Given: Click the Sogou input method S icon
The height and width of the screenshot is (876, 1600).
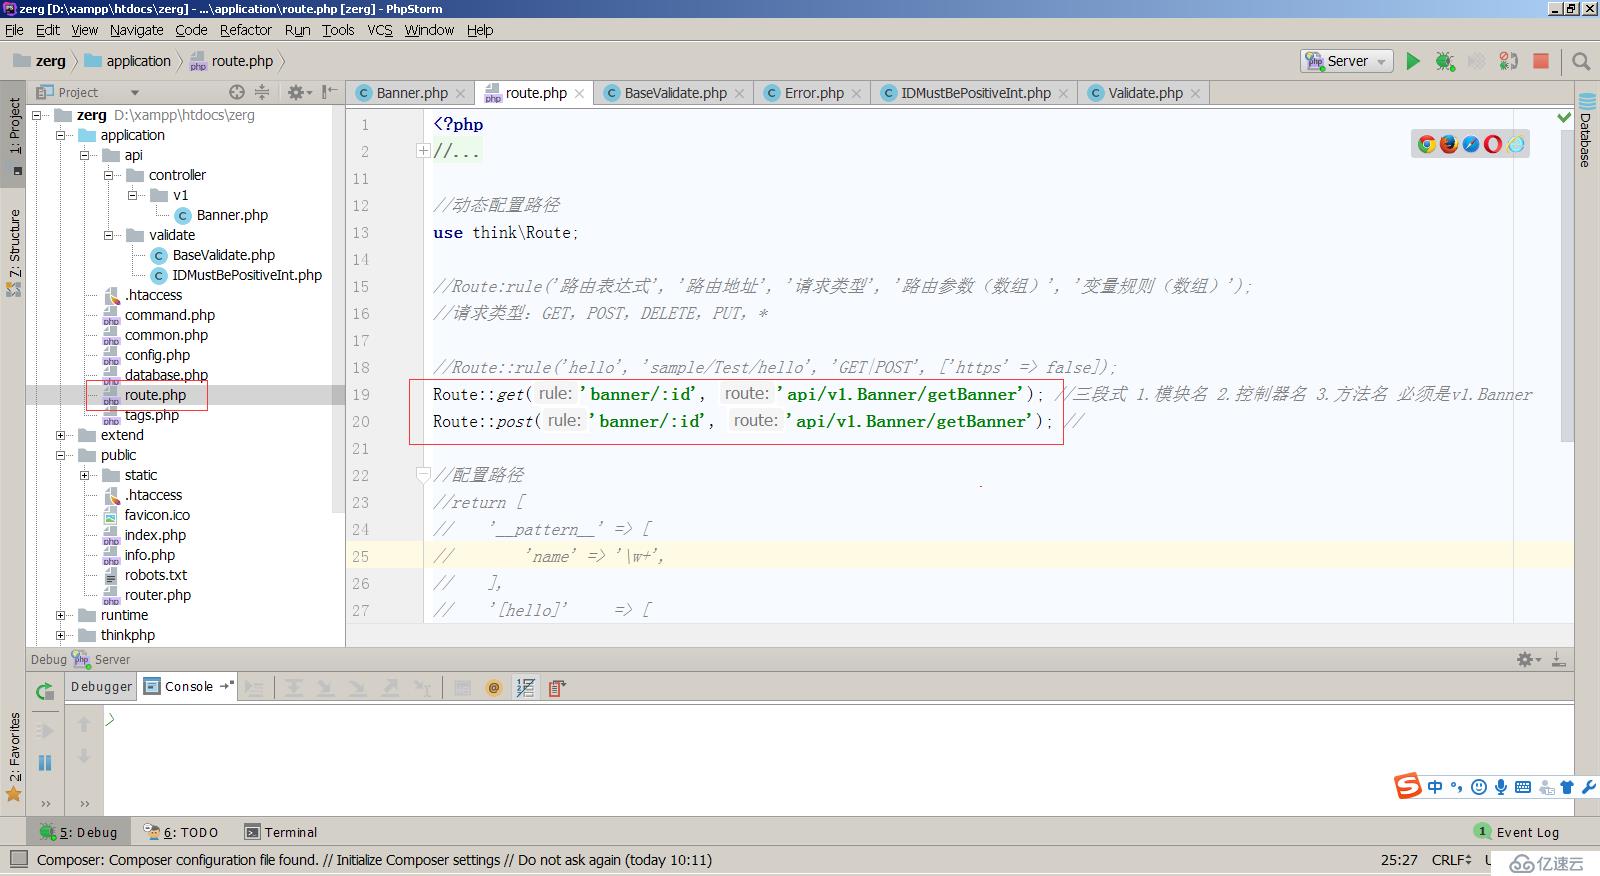Looking at the screenshot, I should click(1408, 786).
